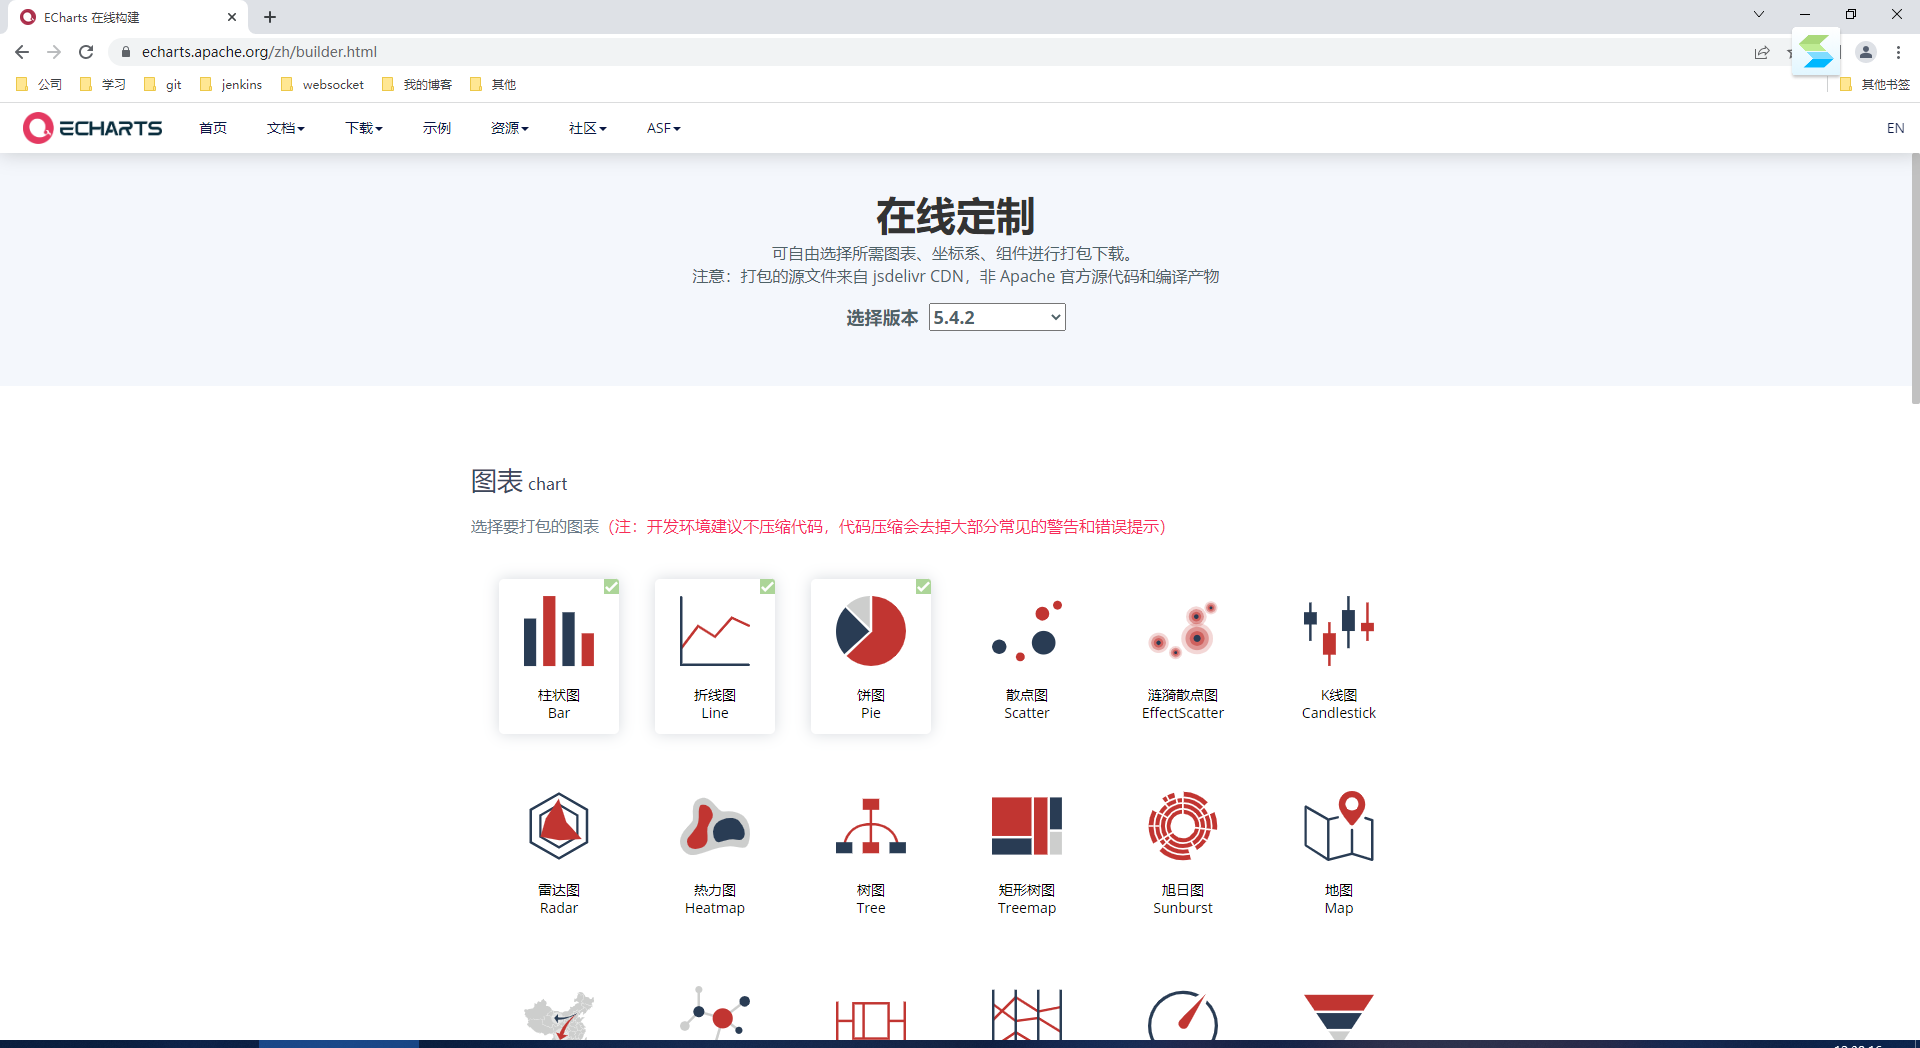Image resolution: width=1920 pixels, height=1048 pixels.
Task: Click the Graph relation chart icon
Action: [x=715, y=1014]
